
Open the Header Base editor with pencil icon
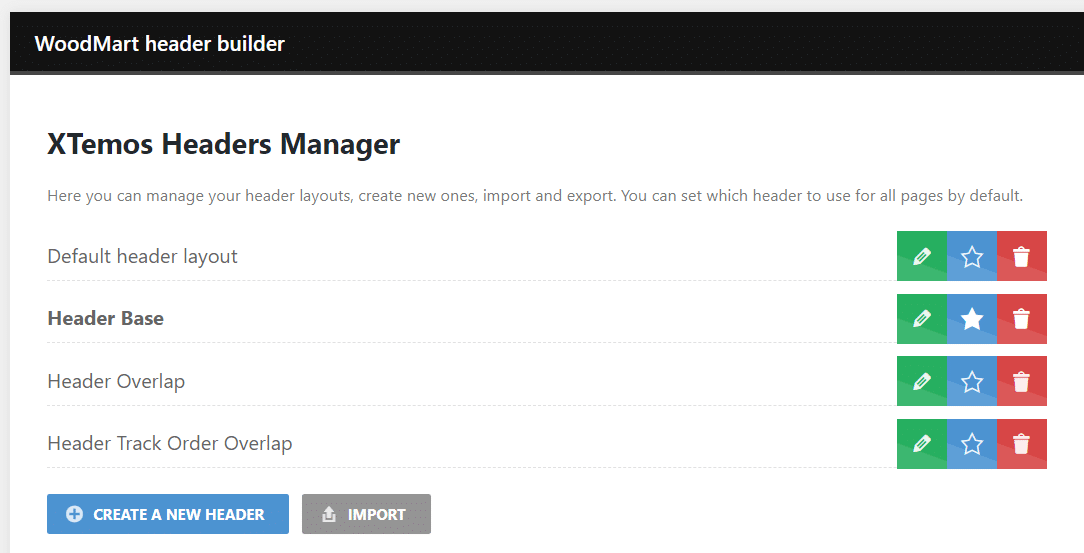coord(922,319)
